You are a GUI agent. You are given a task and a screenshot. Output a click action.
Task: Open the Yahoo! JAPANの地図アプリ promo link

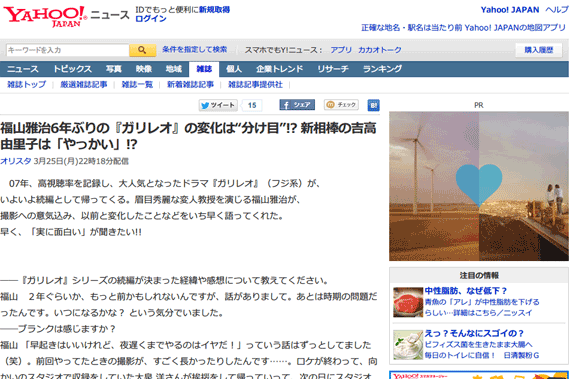[x=463, y=28]
